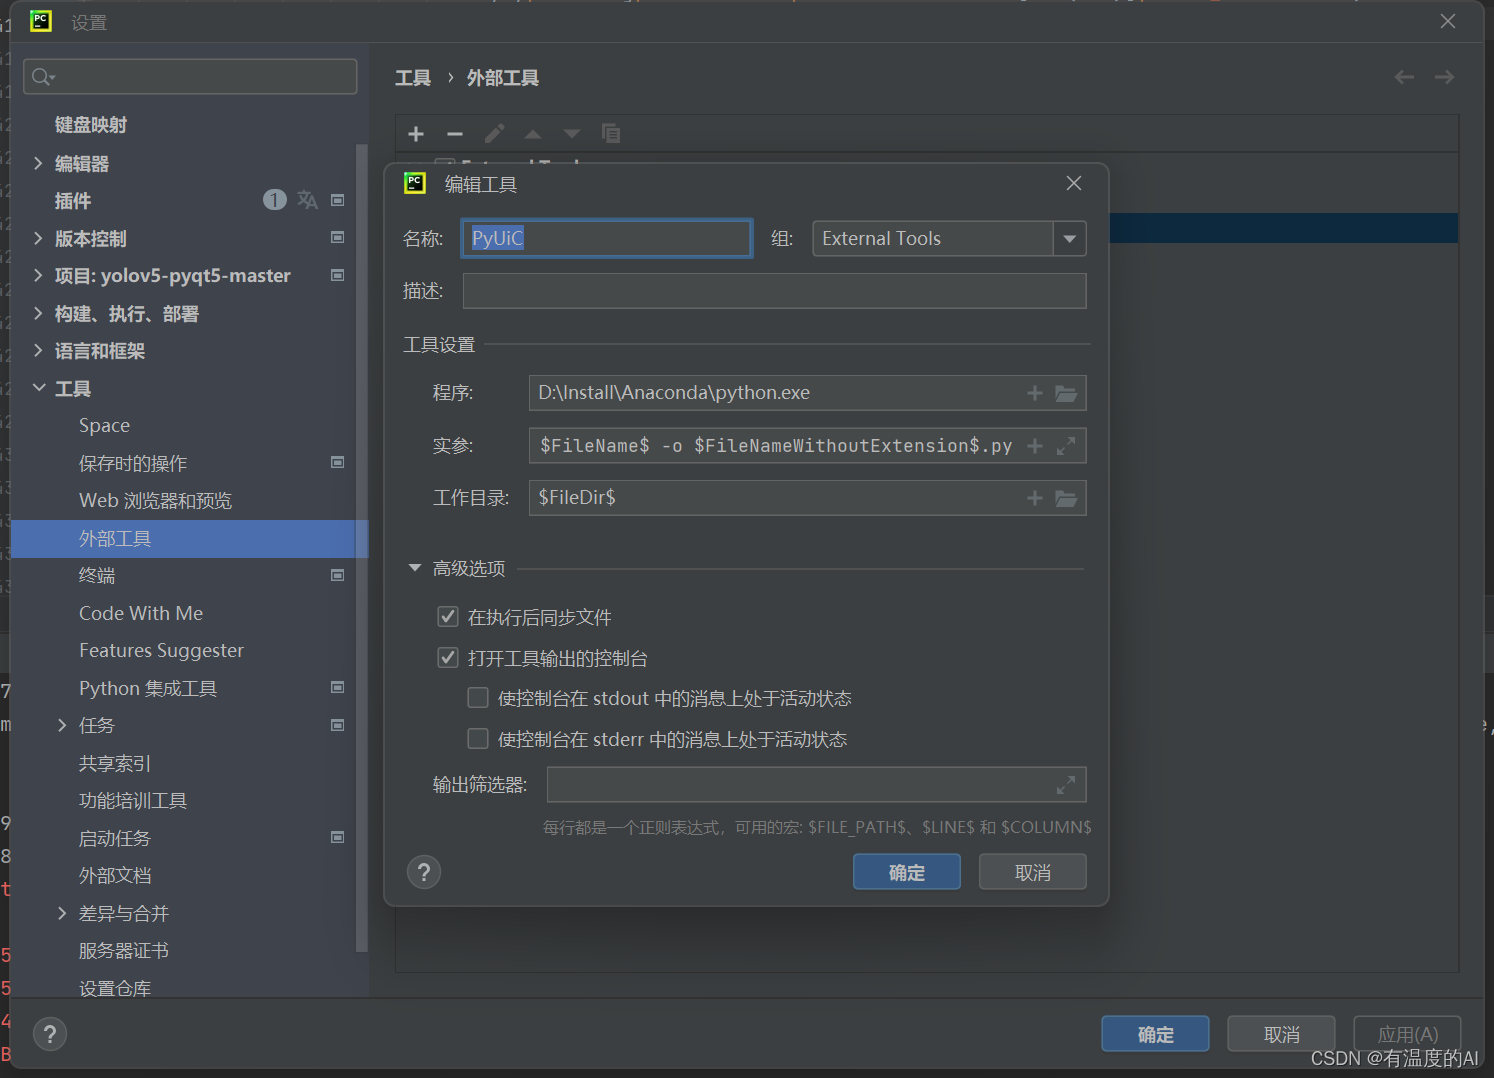
Task: Expand the 语言和框架 settings node
Action: (38, 350)
